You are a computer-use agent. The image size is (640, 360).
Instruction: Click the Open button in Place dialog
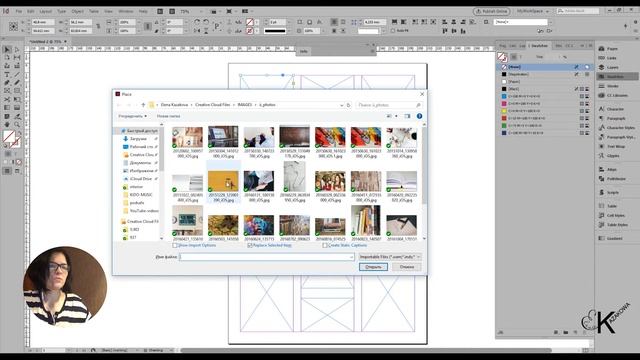(373, 267)
